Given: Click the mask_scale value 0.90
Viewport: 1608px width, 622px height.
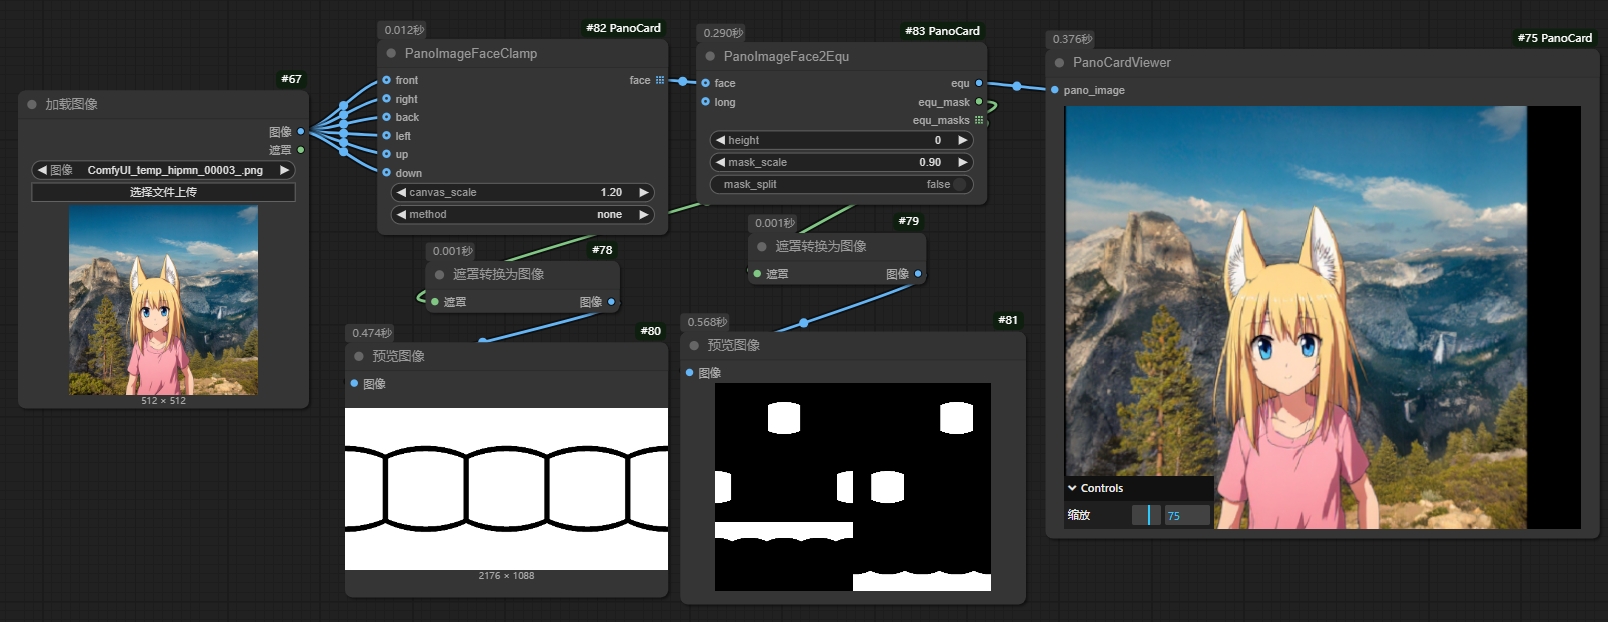Looking at the screenshot, I should click(930, 162).
